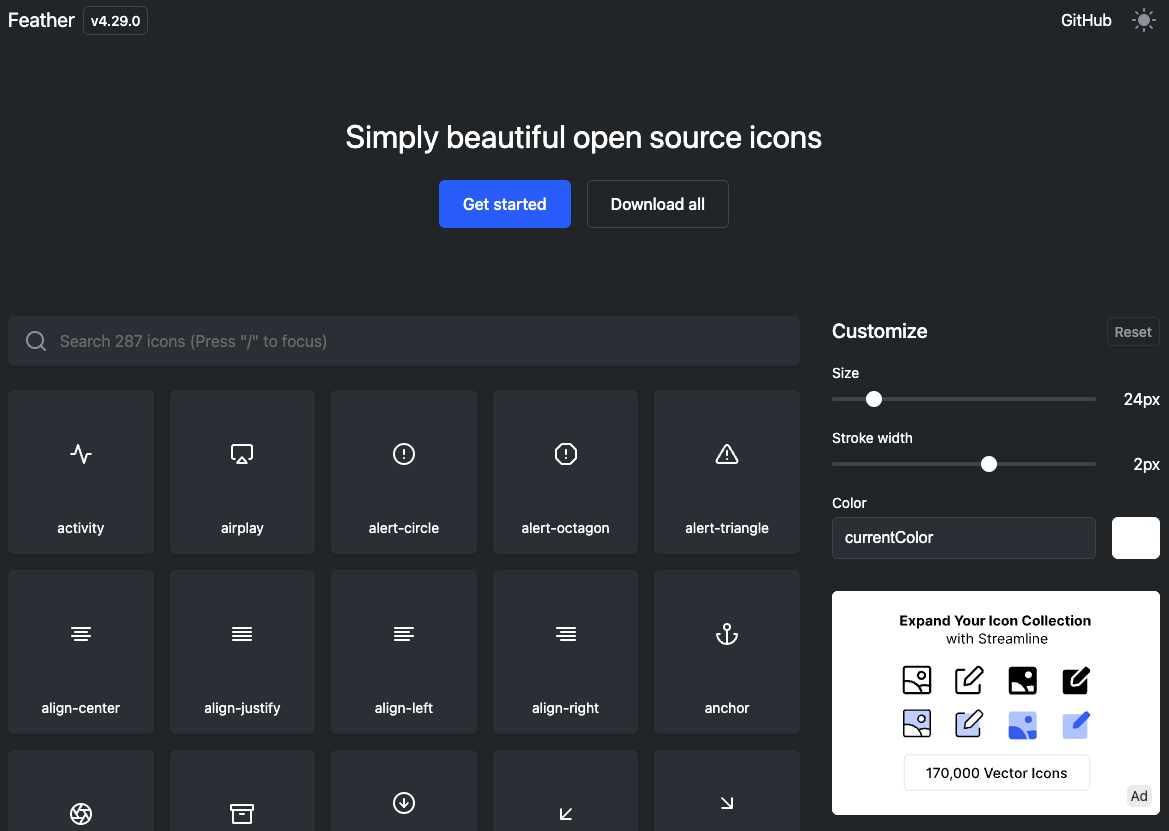
Task: Pick the align-left icon
Action: 404,651
